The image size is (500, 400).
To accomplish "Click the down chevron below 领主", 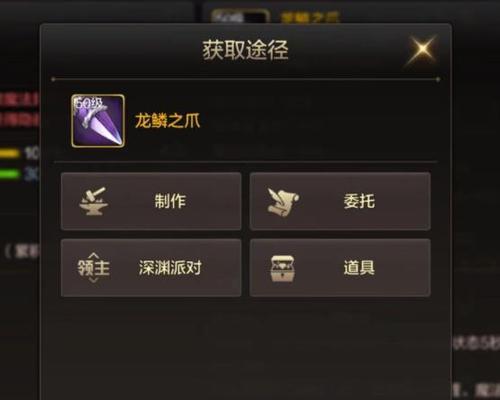I will click(x=94, y=280).
